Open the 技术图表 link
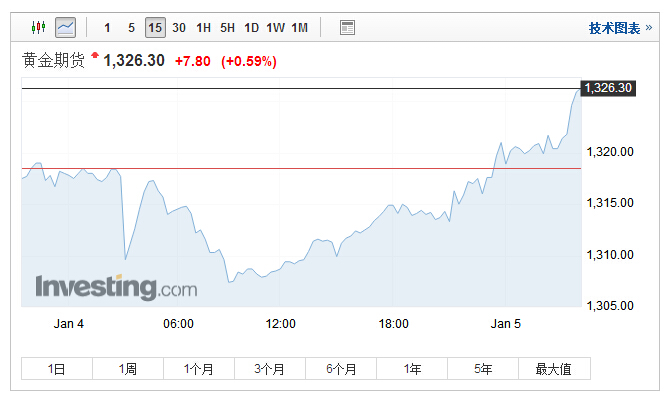 coord(620,28)
